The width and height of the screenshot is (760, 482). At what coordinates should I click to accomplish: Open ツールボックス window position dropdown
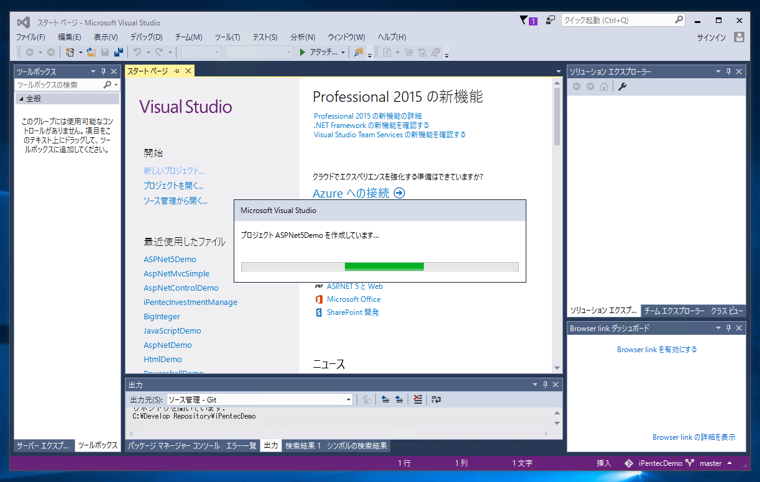(93, 71)
